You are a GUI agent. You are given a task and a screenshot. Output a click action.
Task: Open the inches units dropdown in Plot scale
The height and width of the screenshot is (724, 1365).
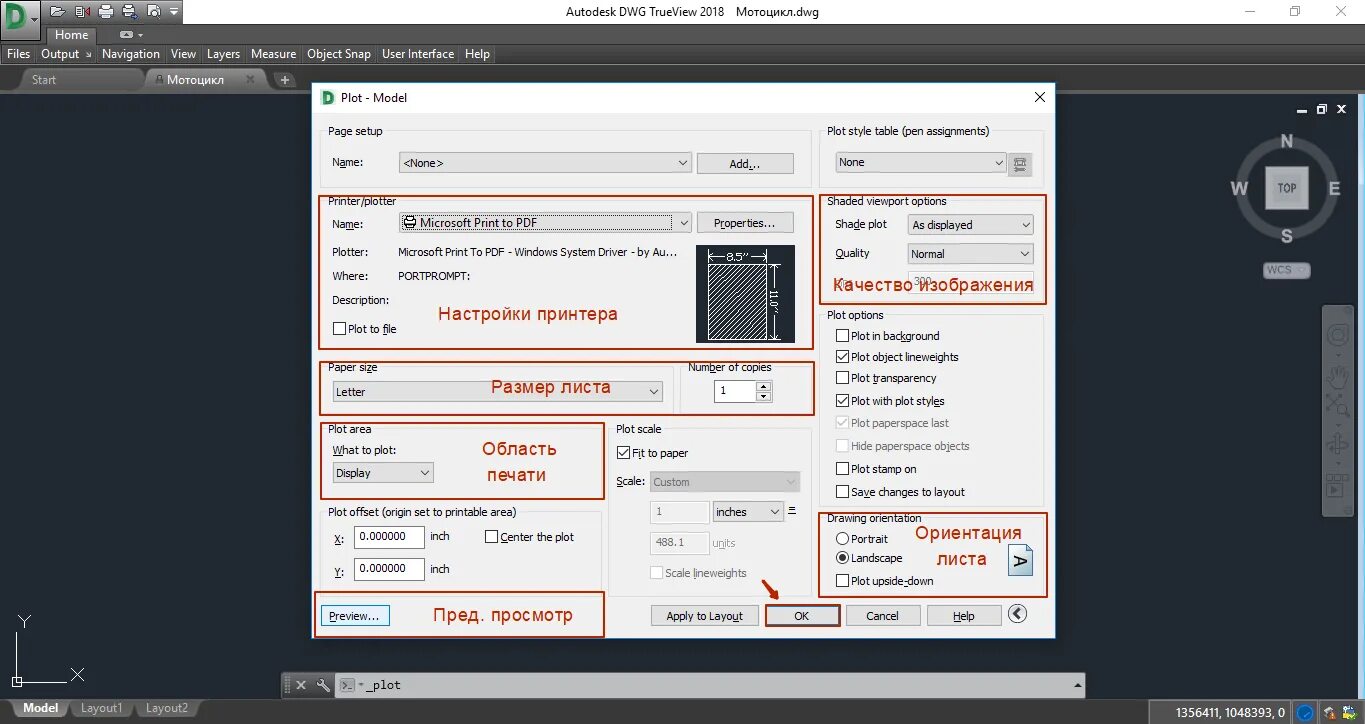click(748, 512)
